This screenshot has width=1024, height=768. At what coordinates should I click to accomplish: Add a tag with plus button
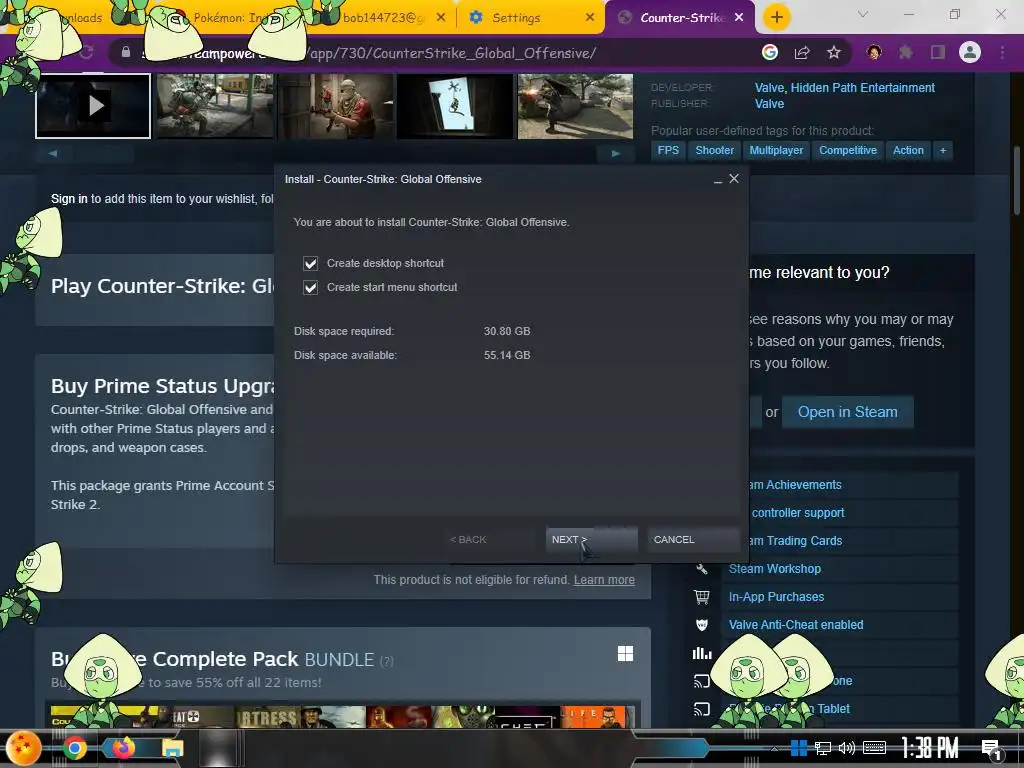point(943,150)
